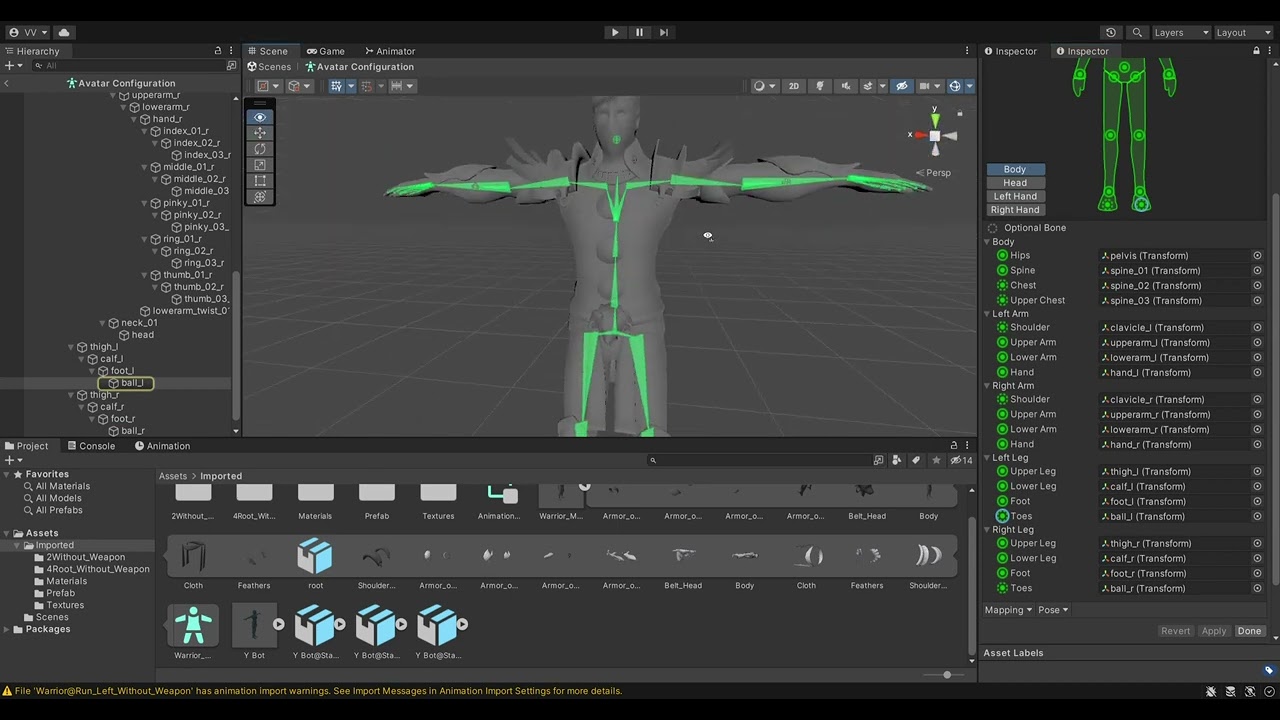Image resolution: width=1280 pixels, height=720 pixels.
Task: Click the Right Hand mapping button
Action: pos(1015,210)
